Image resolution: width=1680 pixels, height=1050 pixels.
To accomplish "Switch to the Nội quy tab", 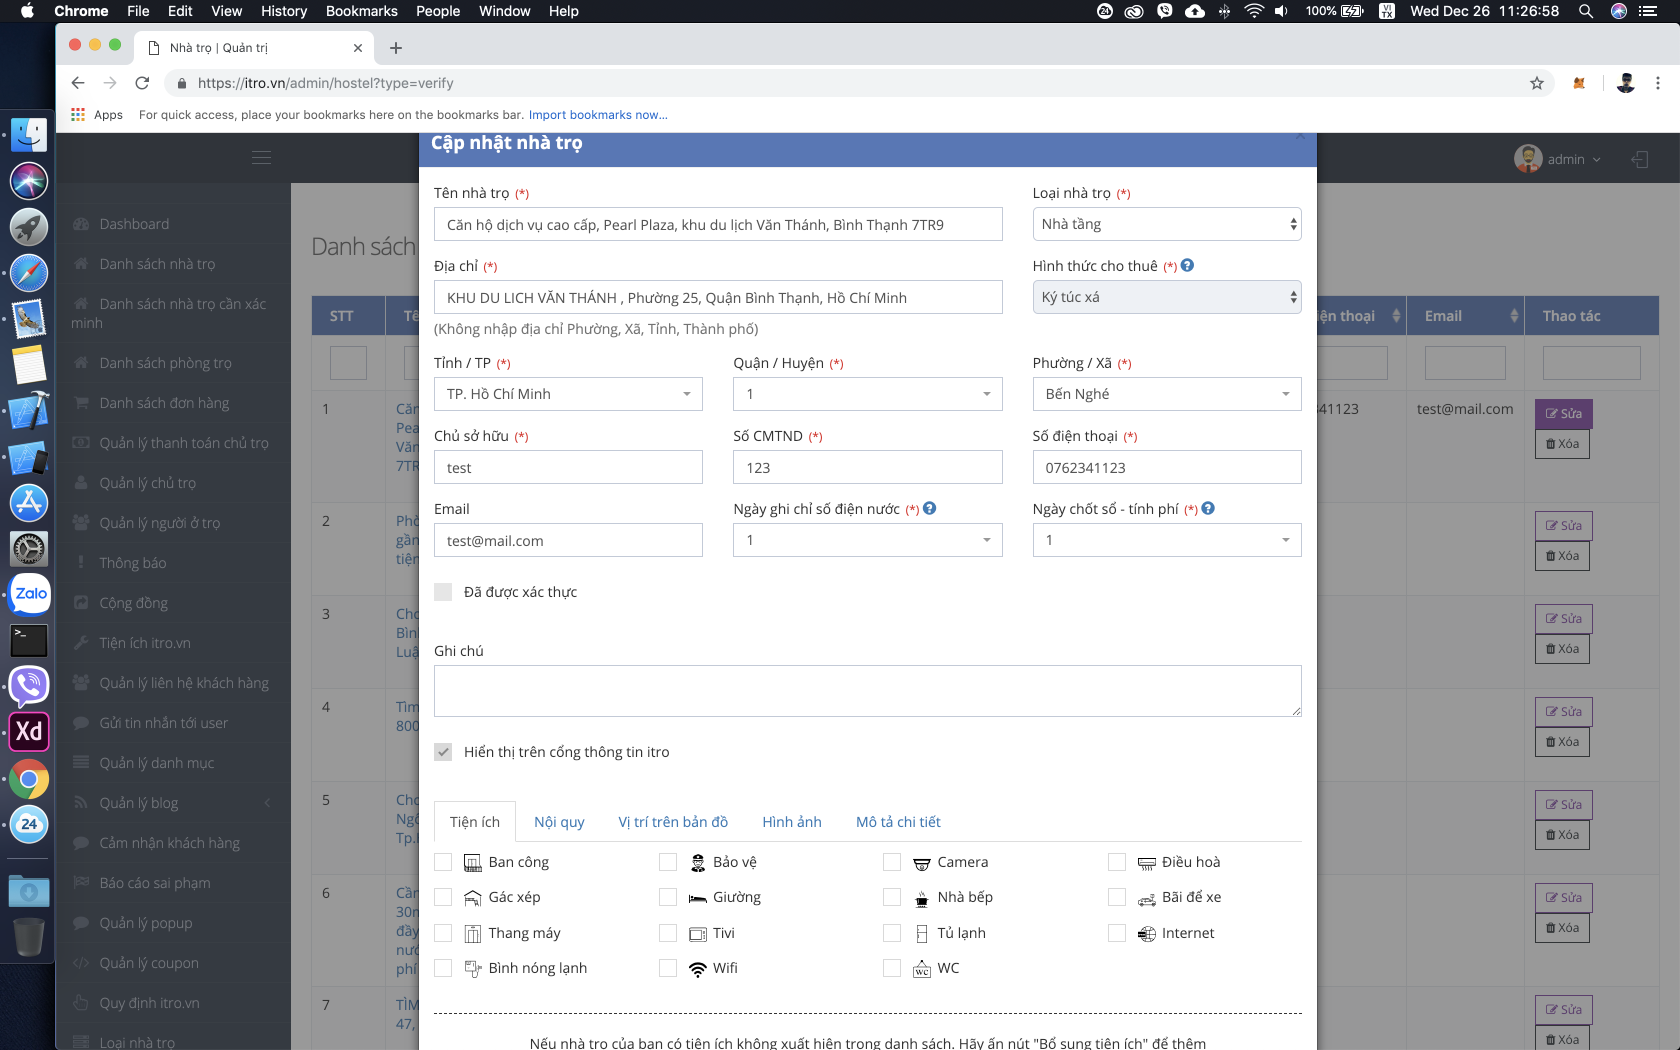I will pyautogui.click(x=559, y=822).
